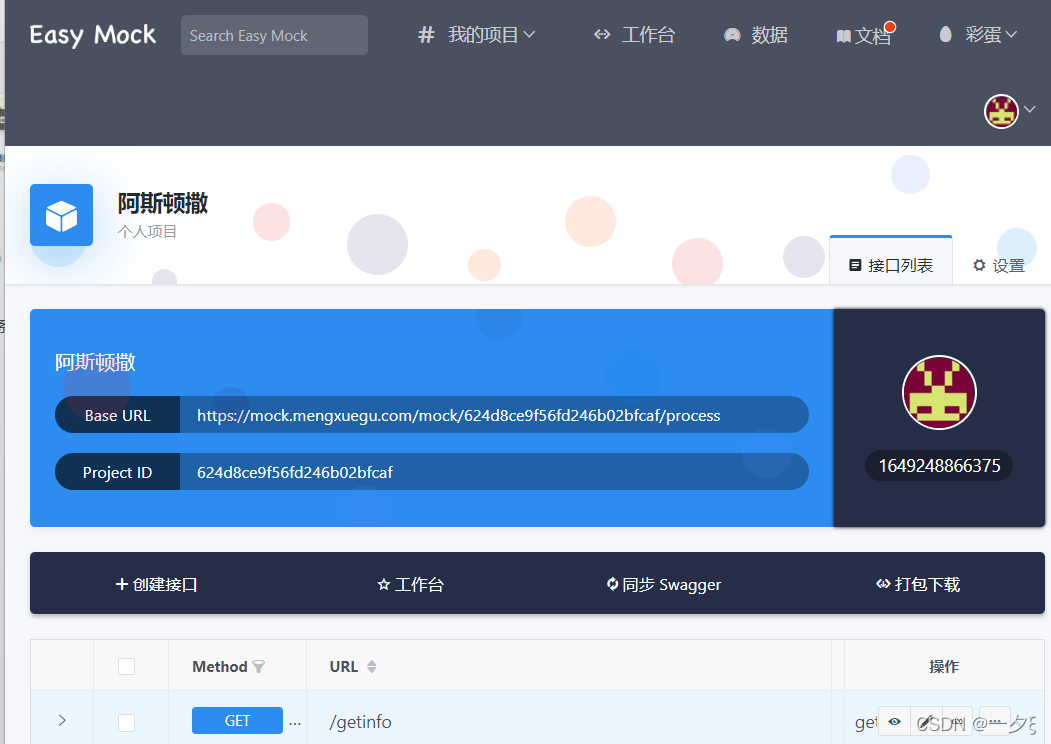Image resolution: width=1051 pixels, height=744 pixels.
Task: Check the /getinfo row checkbox
Action: [126, 723]
